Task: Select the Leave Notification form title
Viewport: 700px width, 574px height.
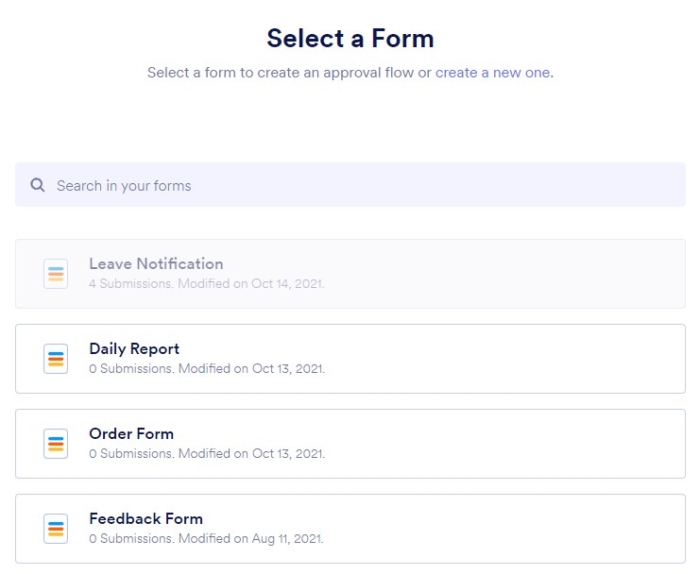Action: point(156,264)
